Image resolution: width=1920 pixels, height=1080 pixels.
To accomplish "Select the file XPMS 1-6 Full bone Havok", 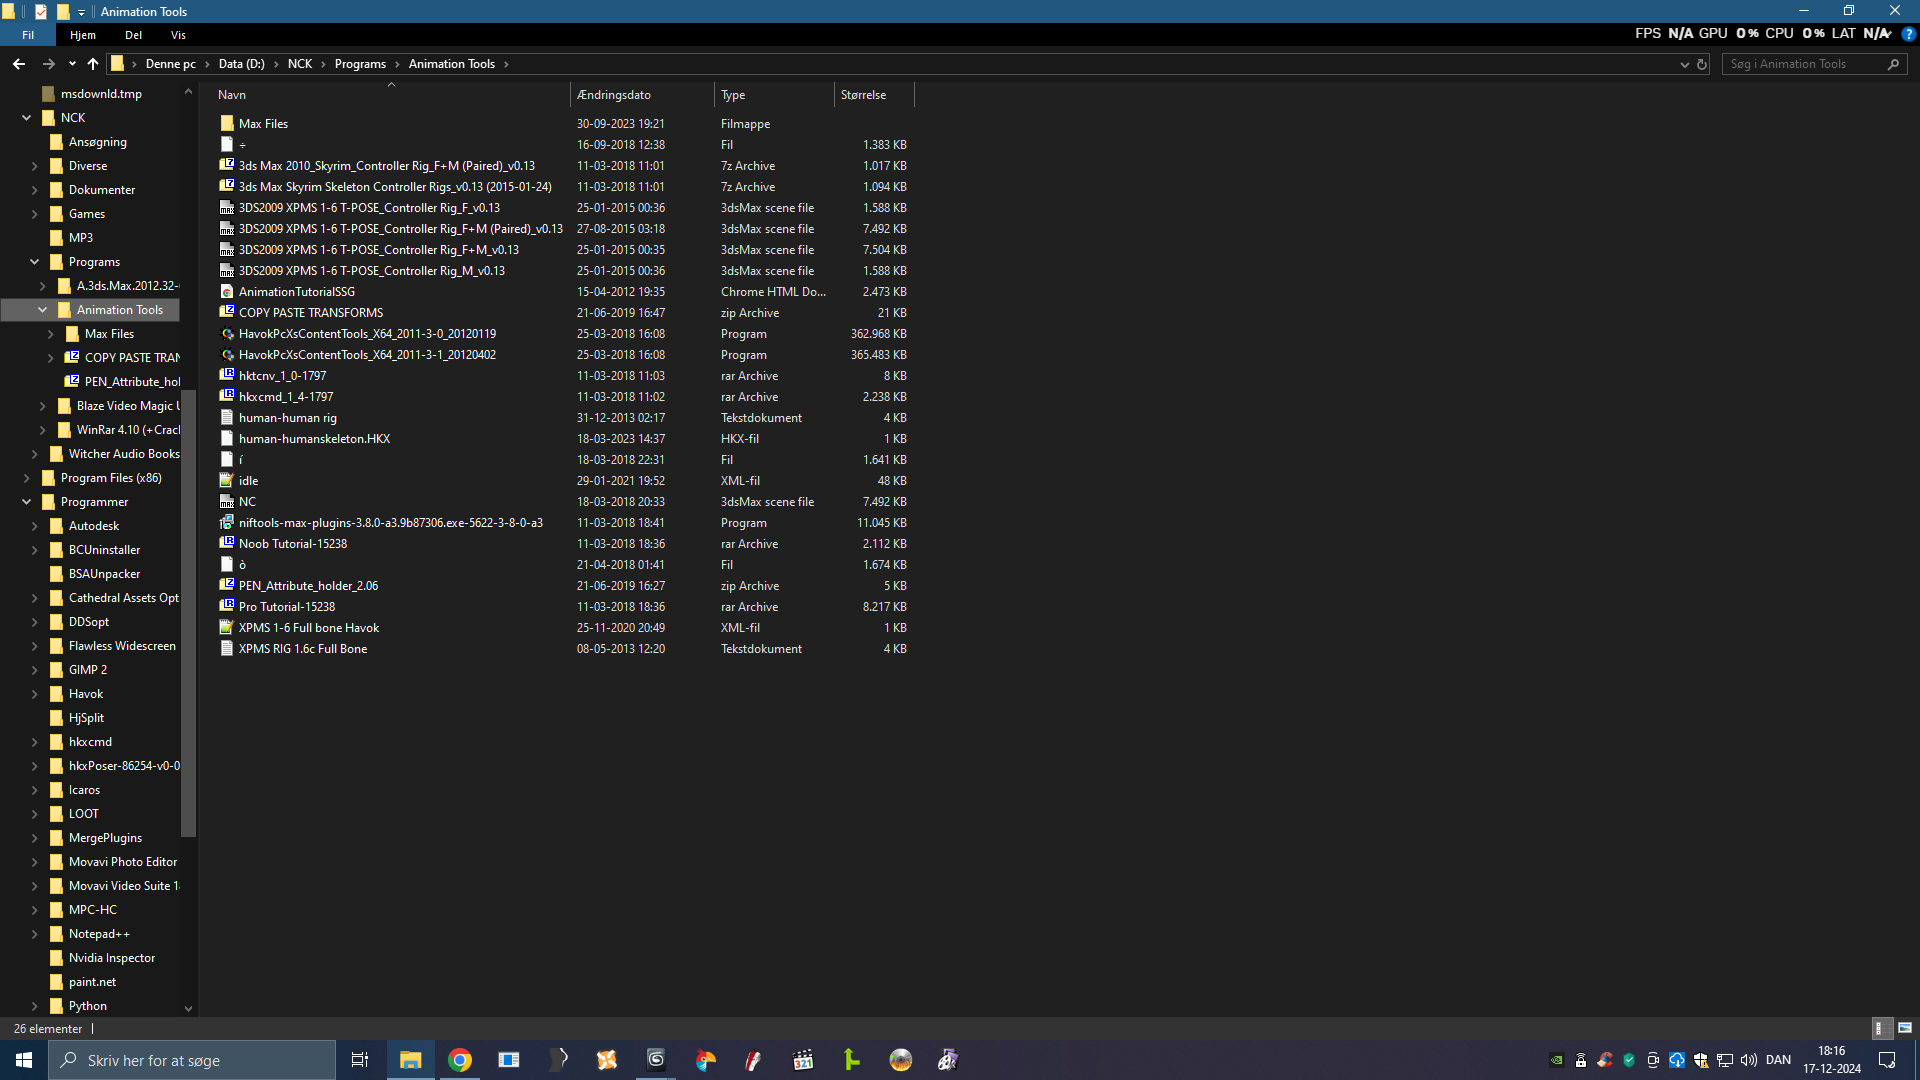I will (309, 628).
